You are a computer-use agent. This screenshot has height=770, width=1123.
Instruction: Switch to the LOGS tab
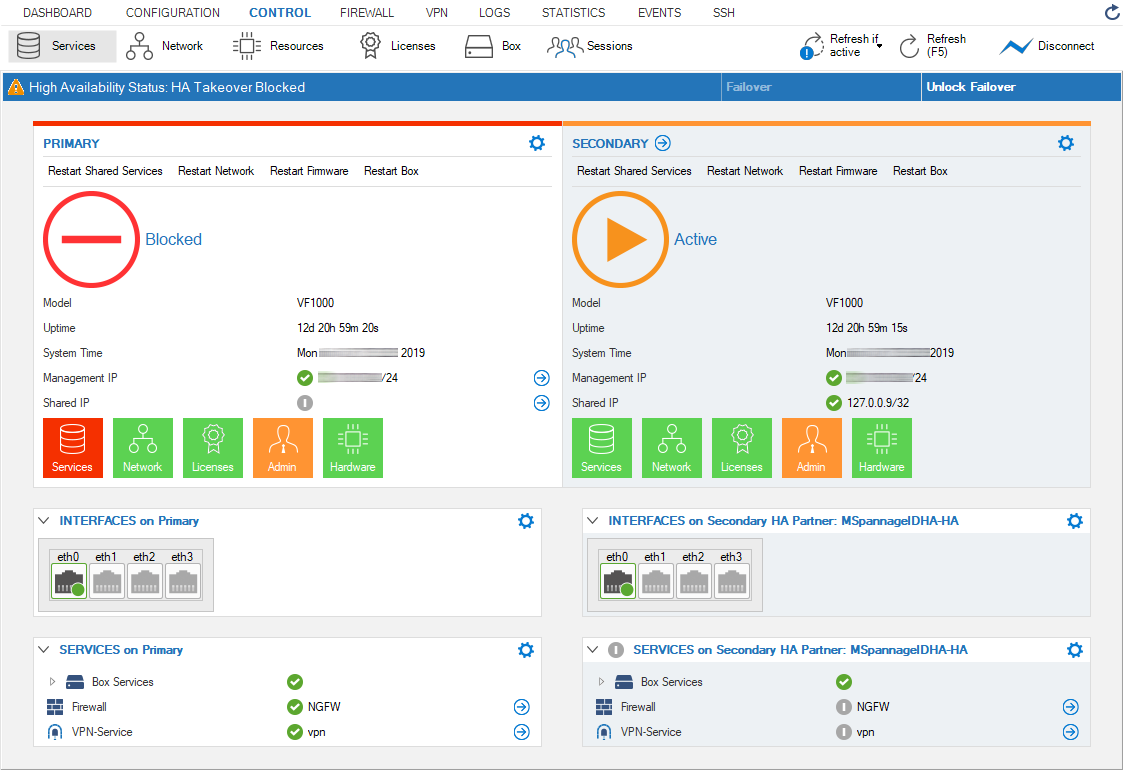point(494,13)
